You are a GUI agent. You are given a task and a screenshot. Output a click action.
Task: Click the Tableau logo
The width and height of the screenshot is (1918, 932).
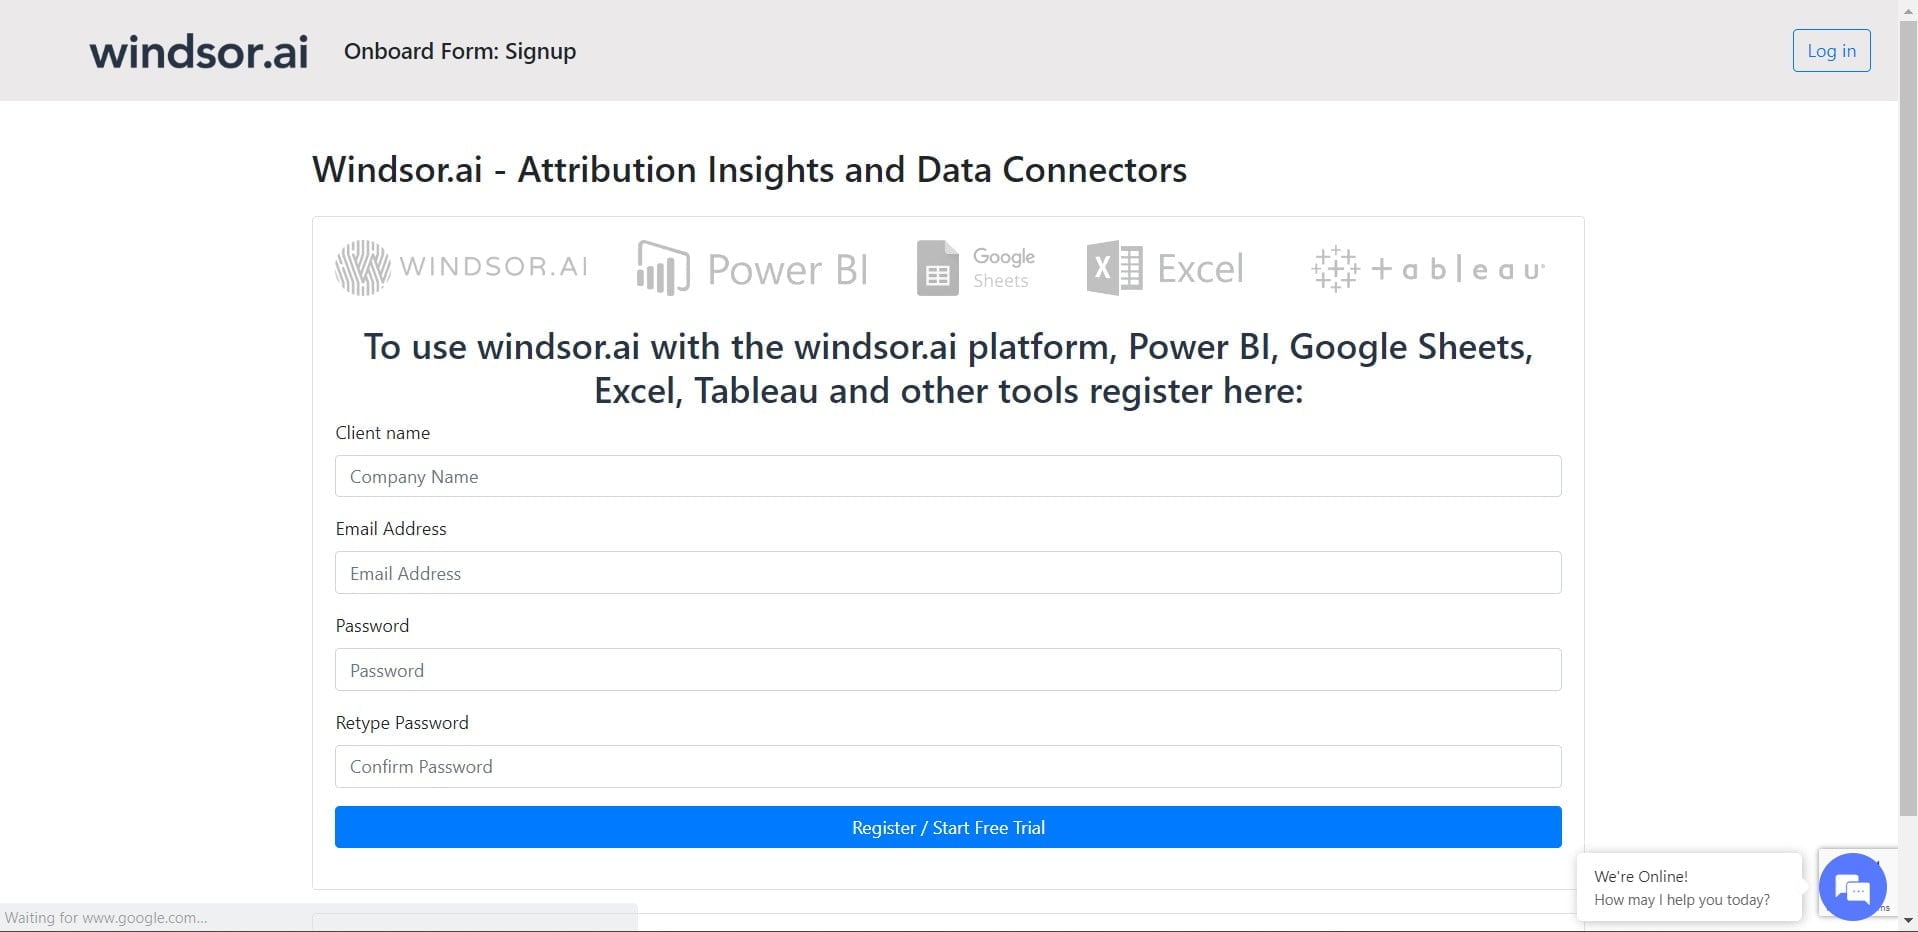pyautogui.click(x=1427, y=267)
